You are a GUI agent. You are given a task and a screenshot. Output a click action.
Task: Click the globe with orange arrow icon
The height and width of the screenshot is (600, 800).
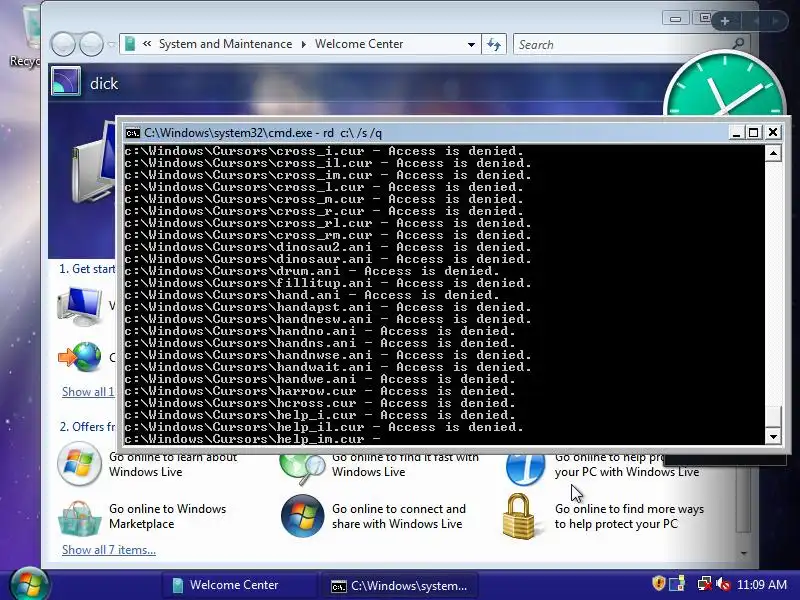80,357
